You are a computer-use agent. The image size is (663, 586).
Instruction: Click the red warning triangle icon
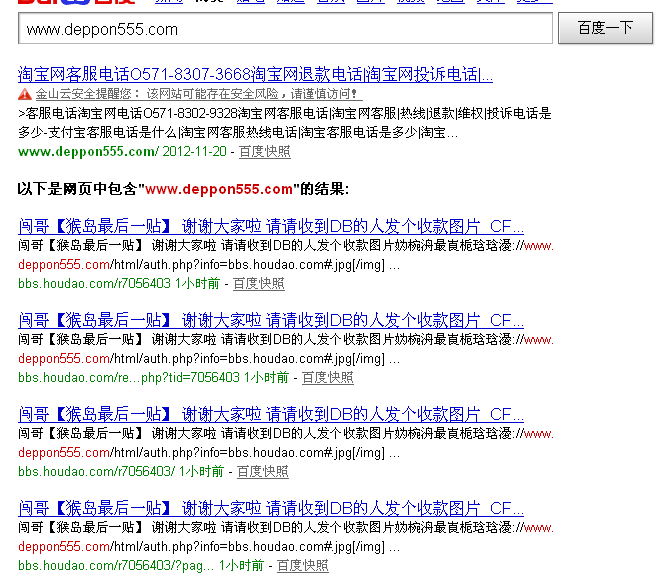pos(25,94)
